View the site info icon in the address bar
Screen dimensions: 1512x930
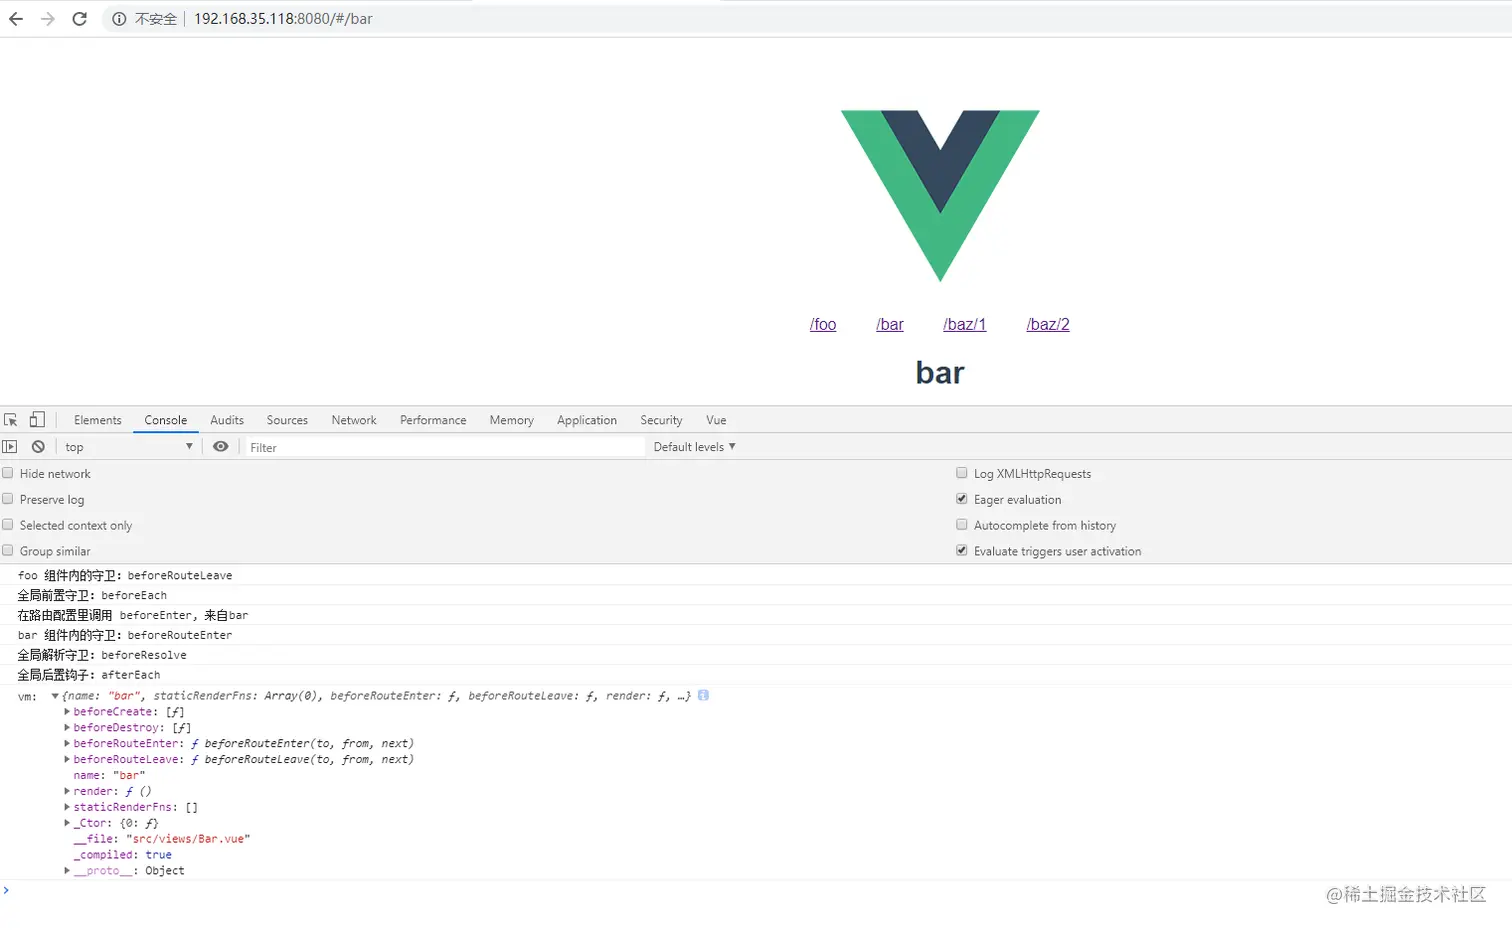(x=119, y=19)
